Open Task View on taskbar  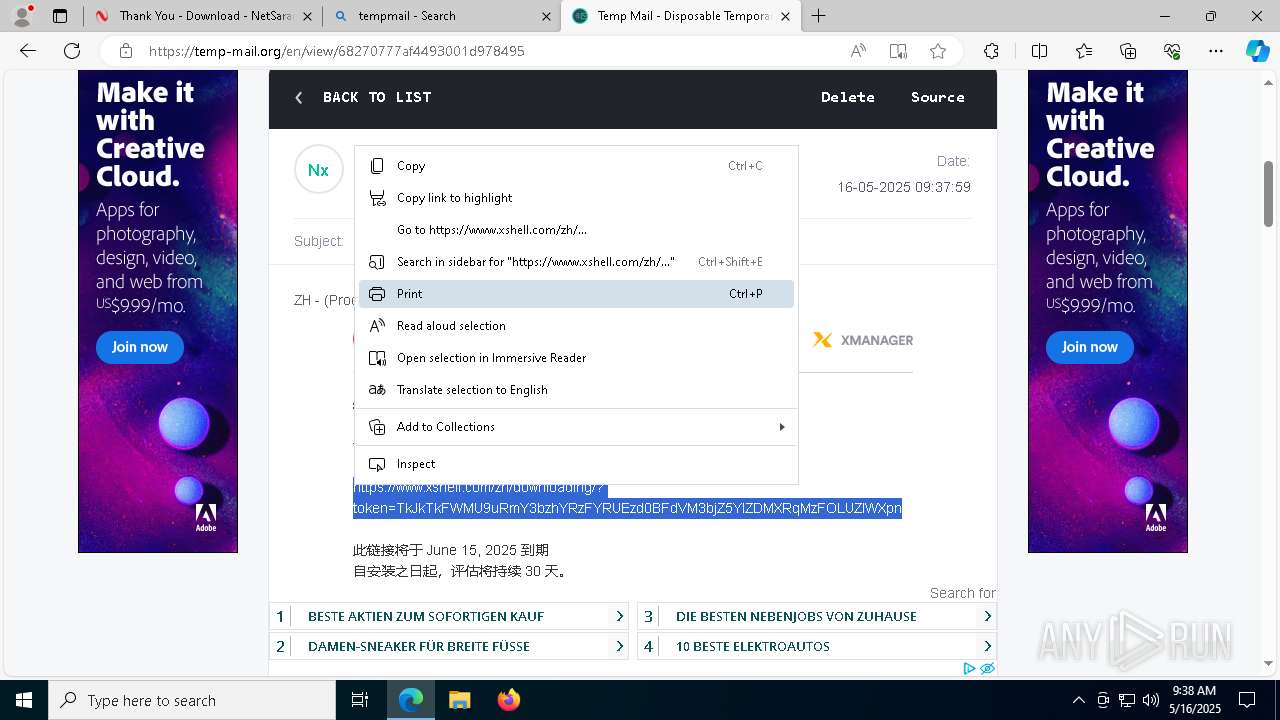coord(360,700)
